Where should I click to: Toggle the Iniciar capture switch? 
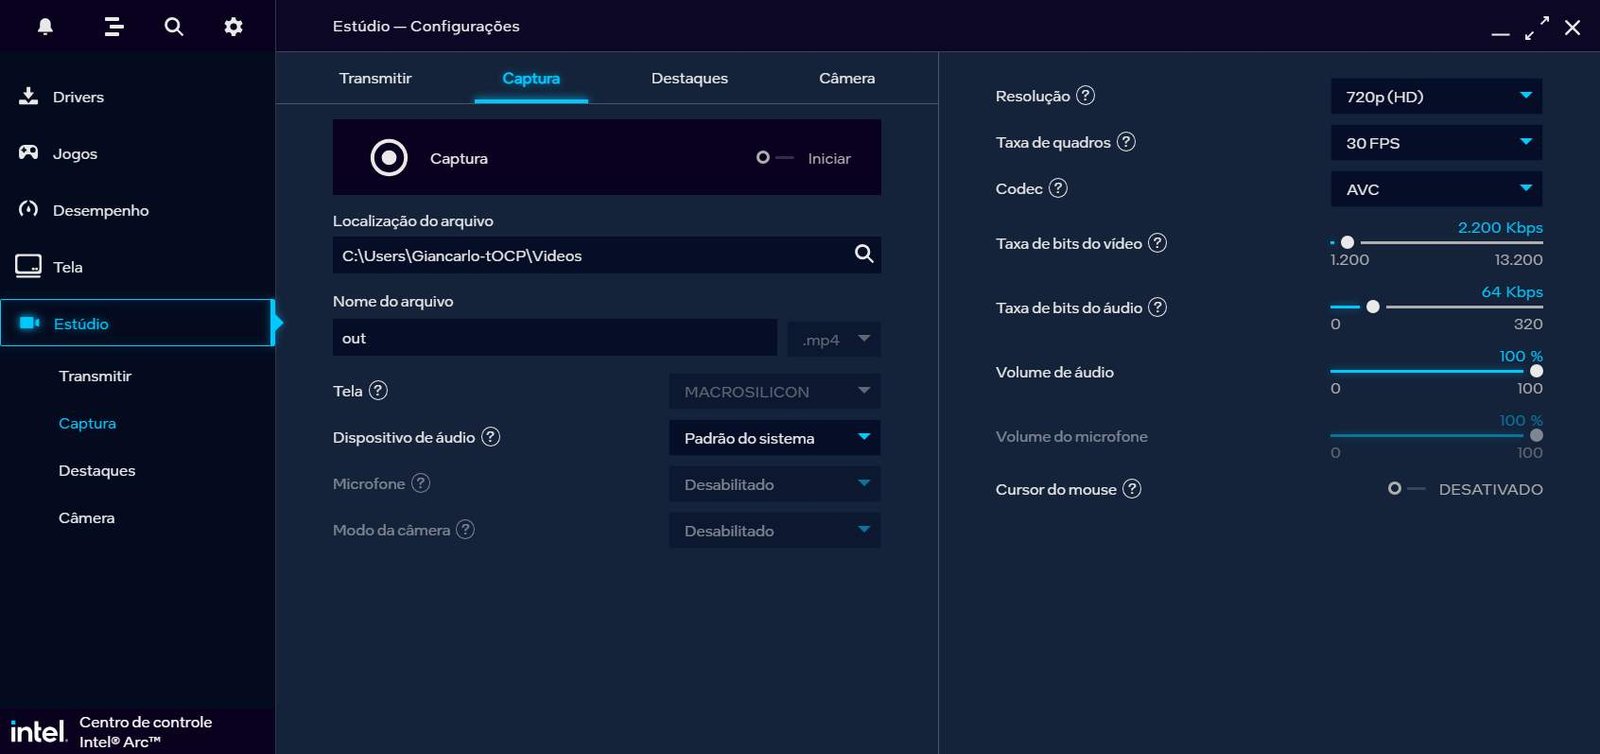[774, 158]
